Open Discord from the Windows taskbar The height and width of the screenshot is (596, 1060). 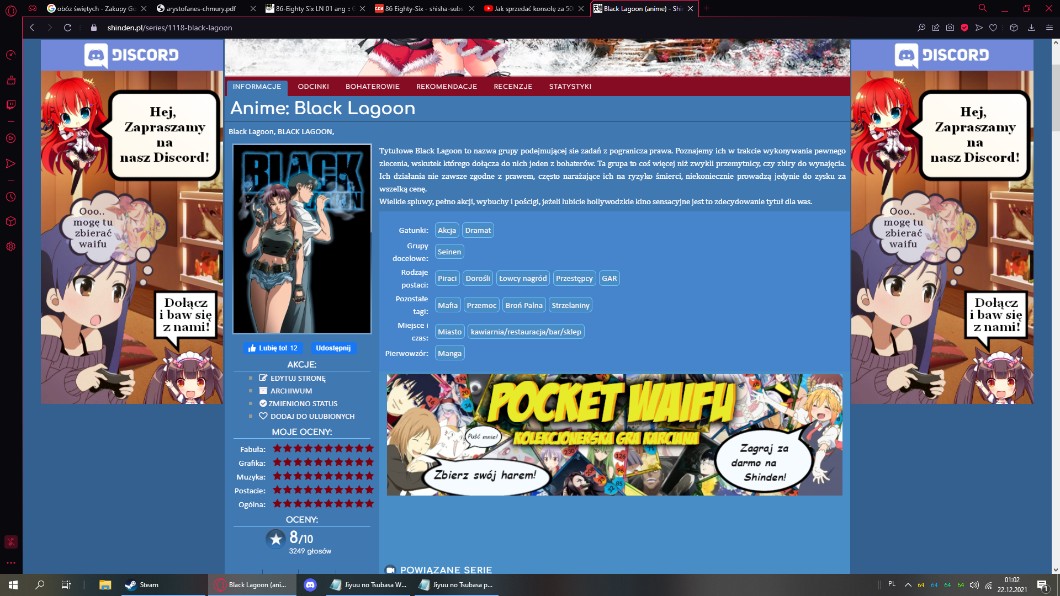pyautogui.click(x=310, y=585)
